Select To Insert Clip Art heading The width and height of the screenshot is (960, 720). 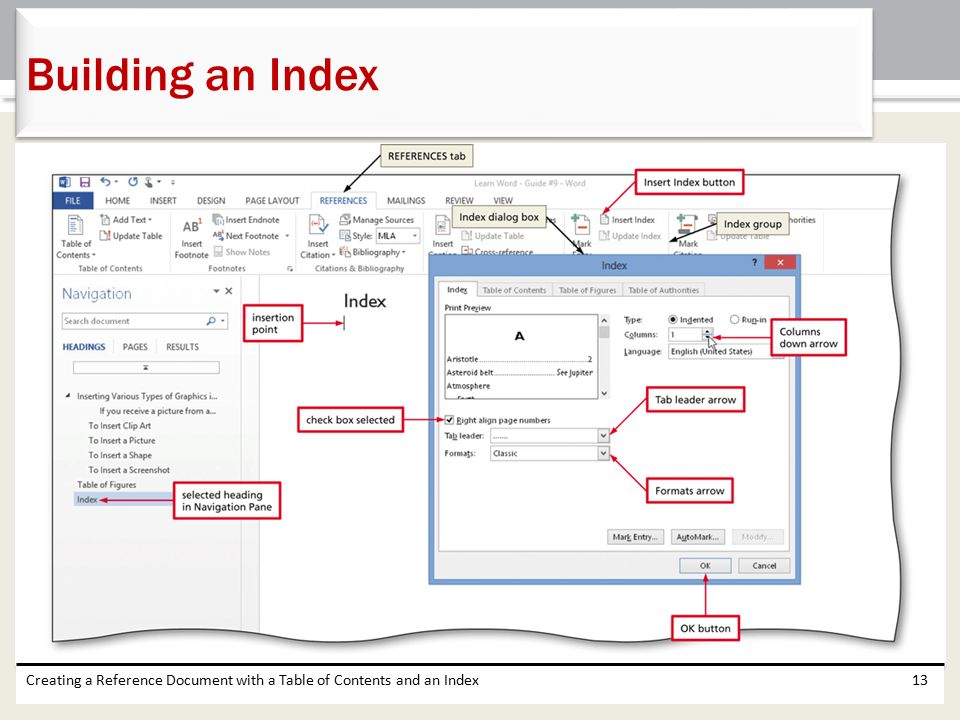pyautogui.click(x=119, y=426)
